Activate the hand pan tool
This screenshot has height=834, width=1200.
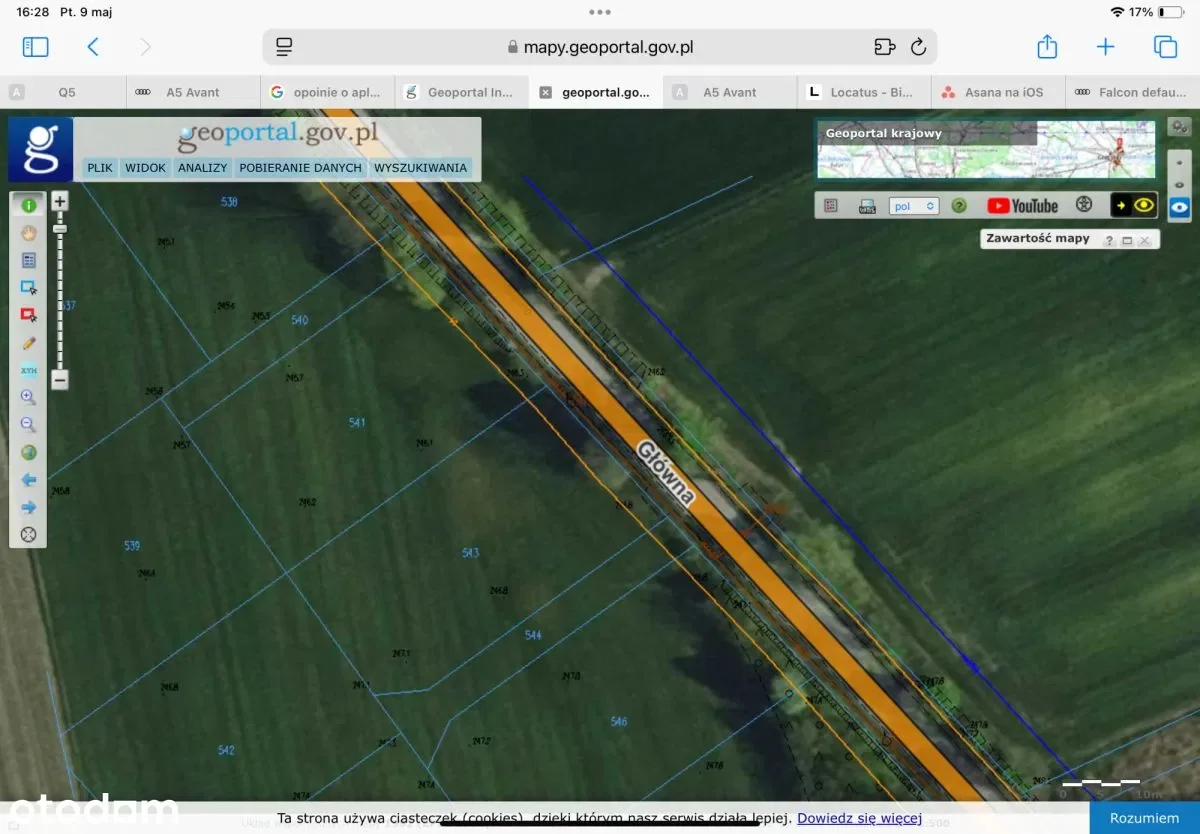click(28, 233)
